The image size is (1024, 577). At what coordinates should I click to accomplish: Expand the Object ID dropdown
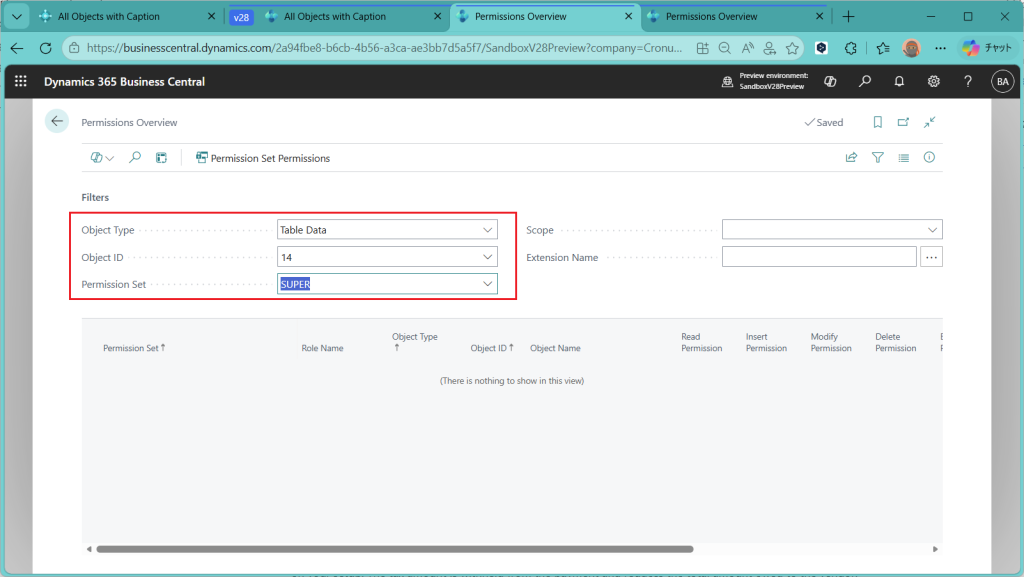(487, 257)
